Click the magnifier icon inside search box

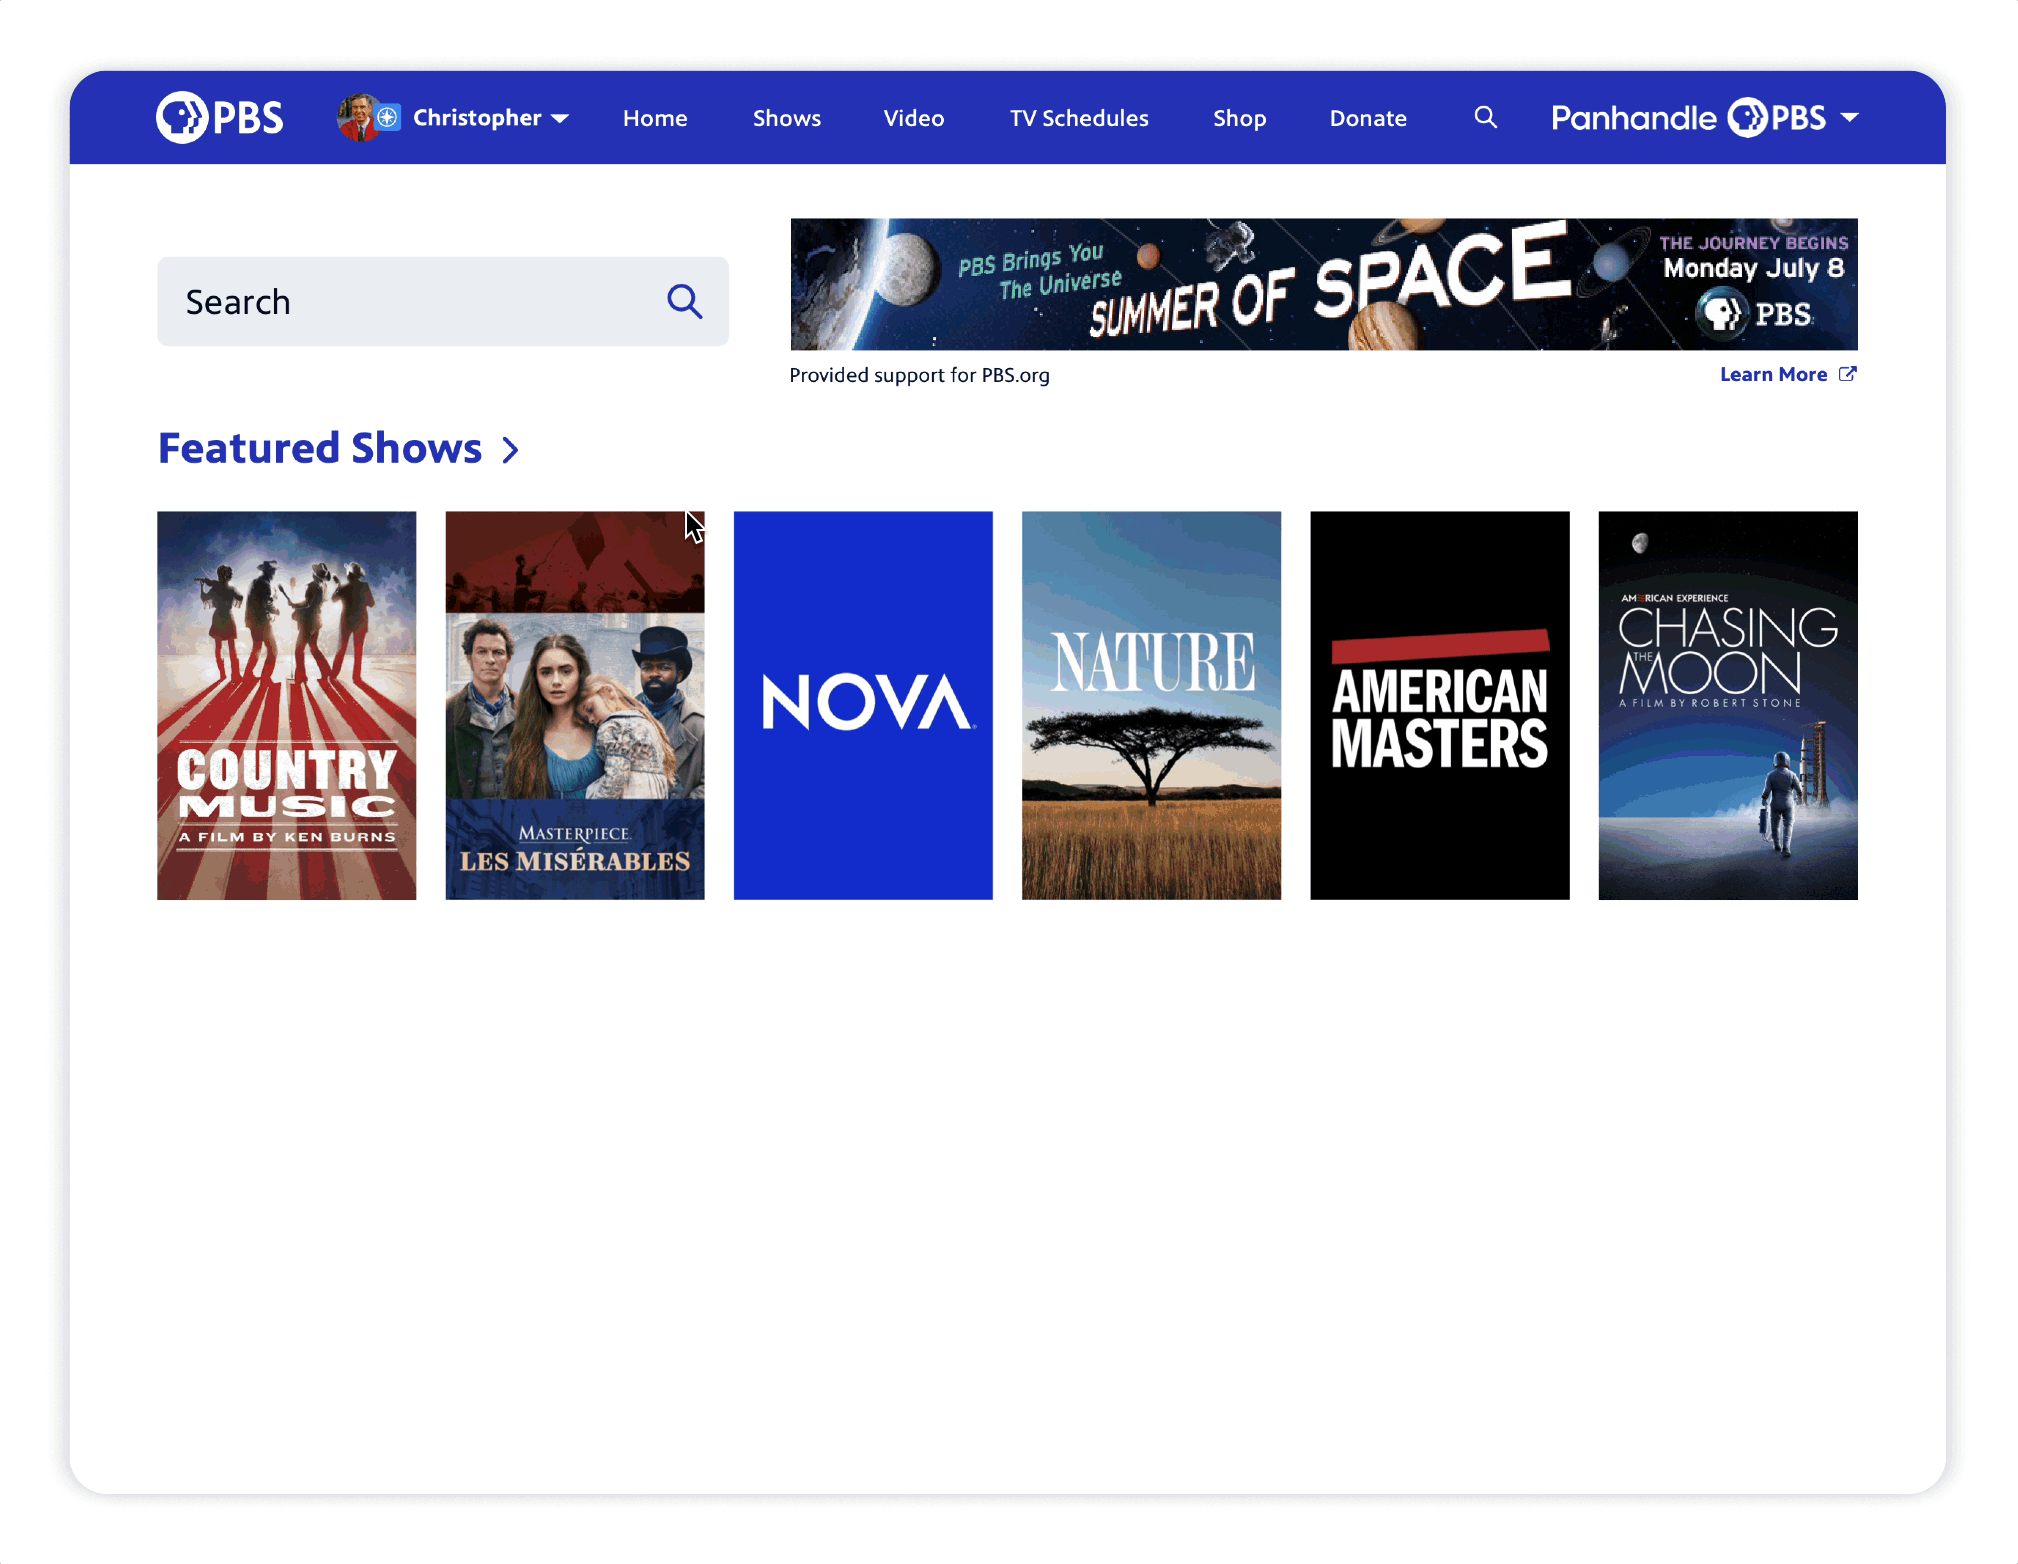(x=685, y=301)
